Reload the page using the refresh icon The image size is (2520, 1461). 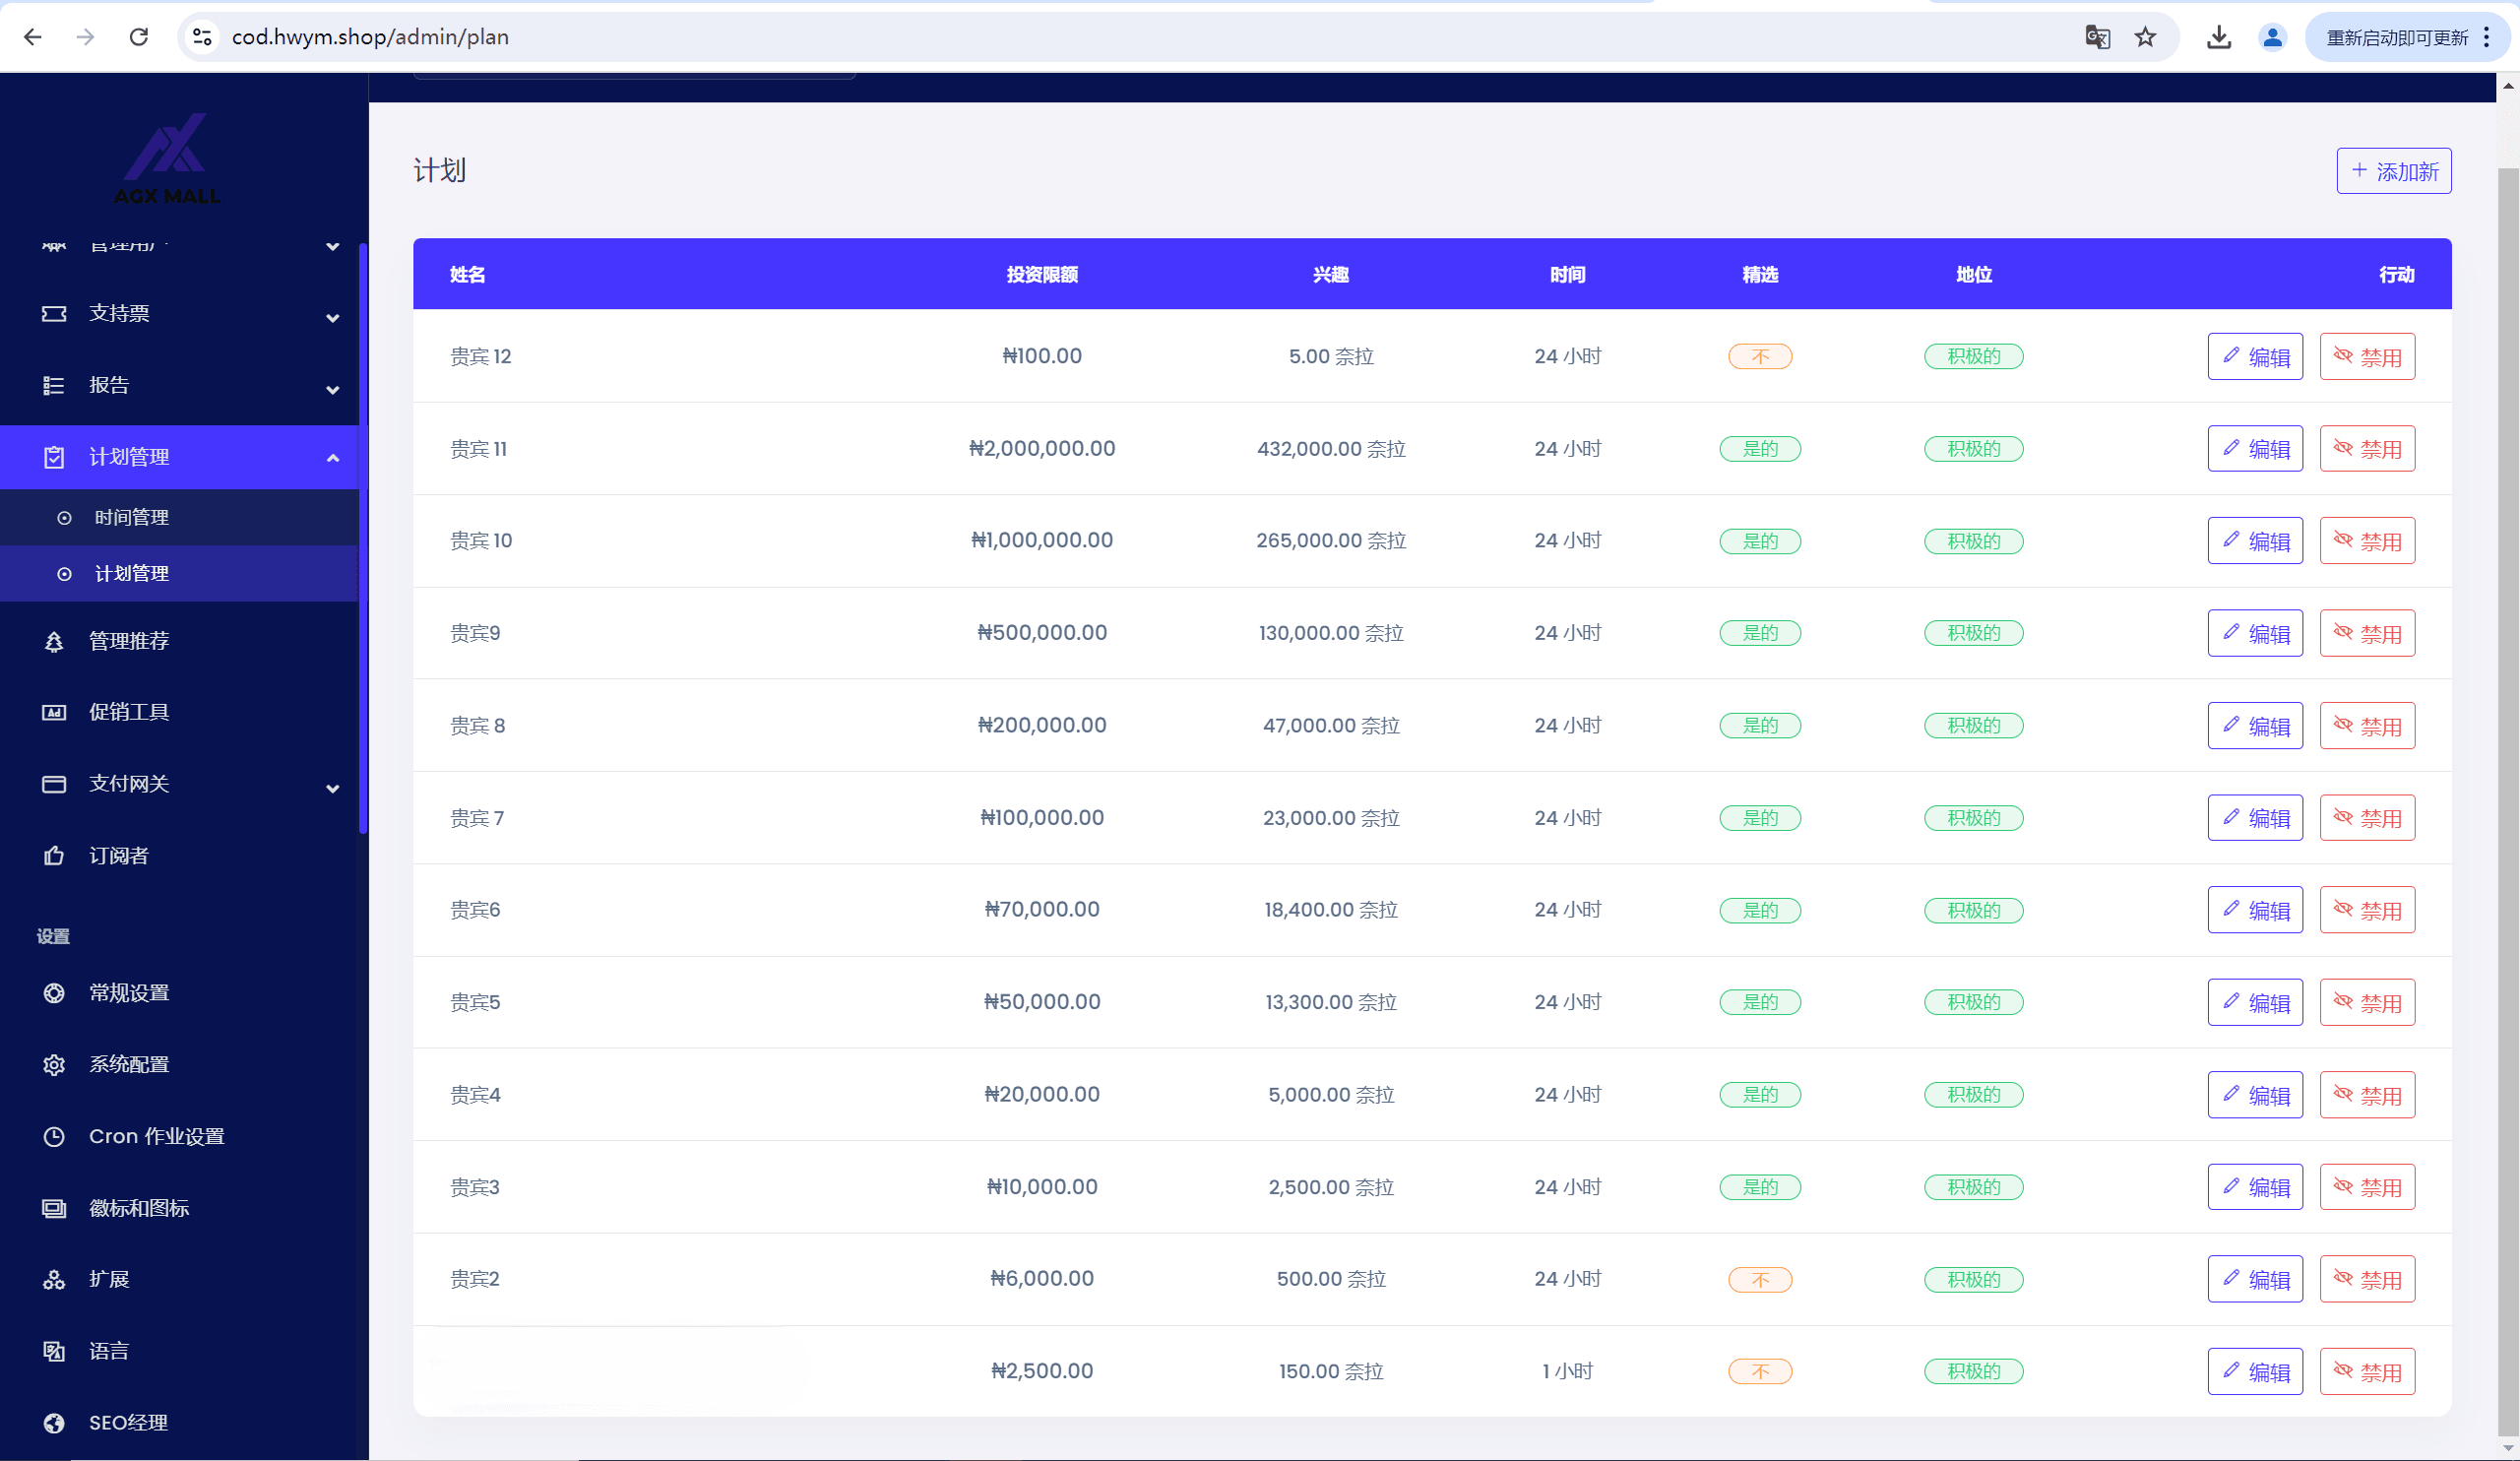[x=139, y=37]
